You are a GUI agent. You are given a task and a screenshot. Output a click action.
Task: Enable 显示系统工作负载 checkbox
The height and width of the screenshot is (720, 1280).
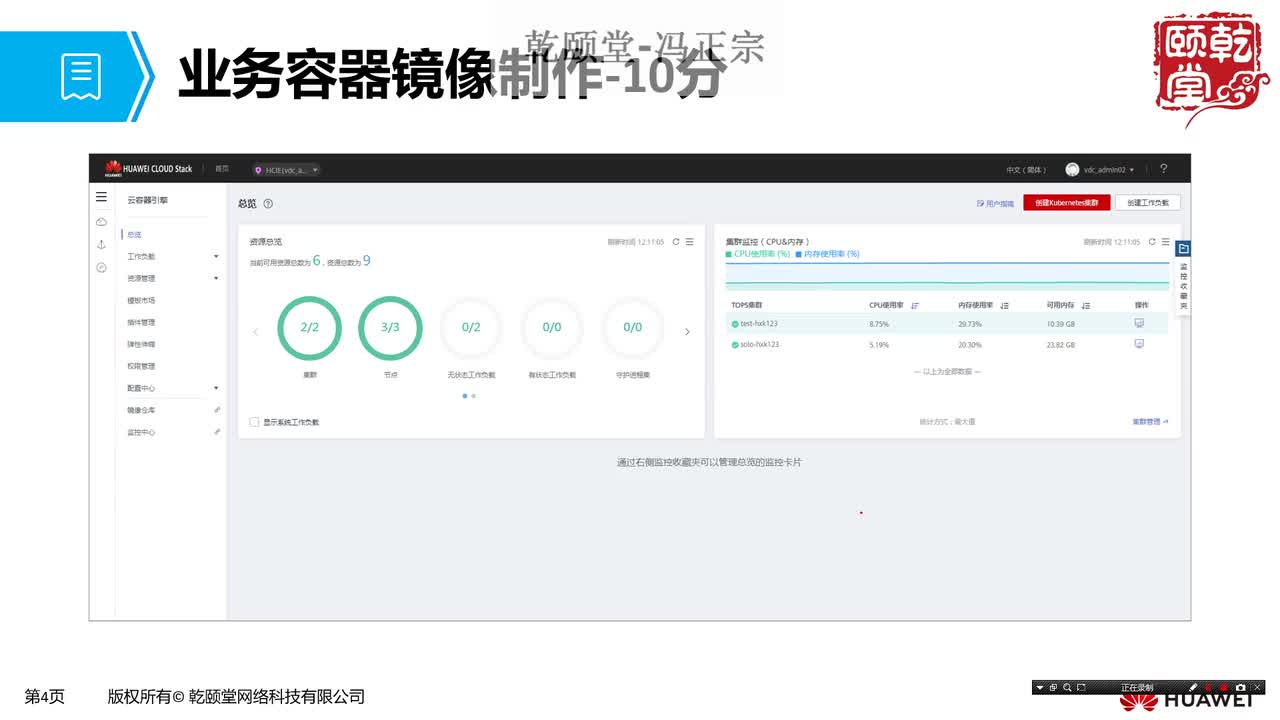click(x=254, y=422)
